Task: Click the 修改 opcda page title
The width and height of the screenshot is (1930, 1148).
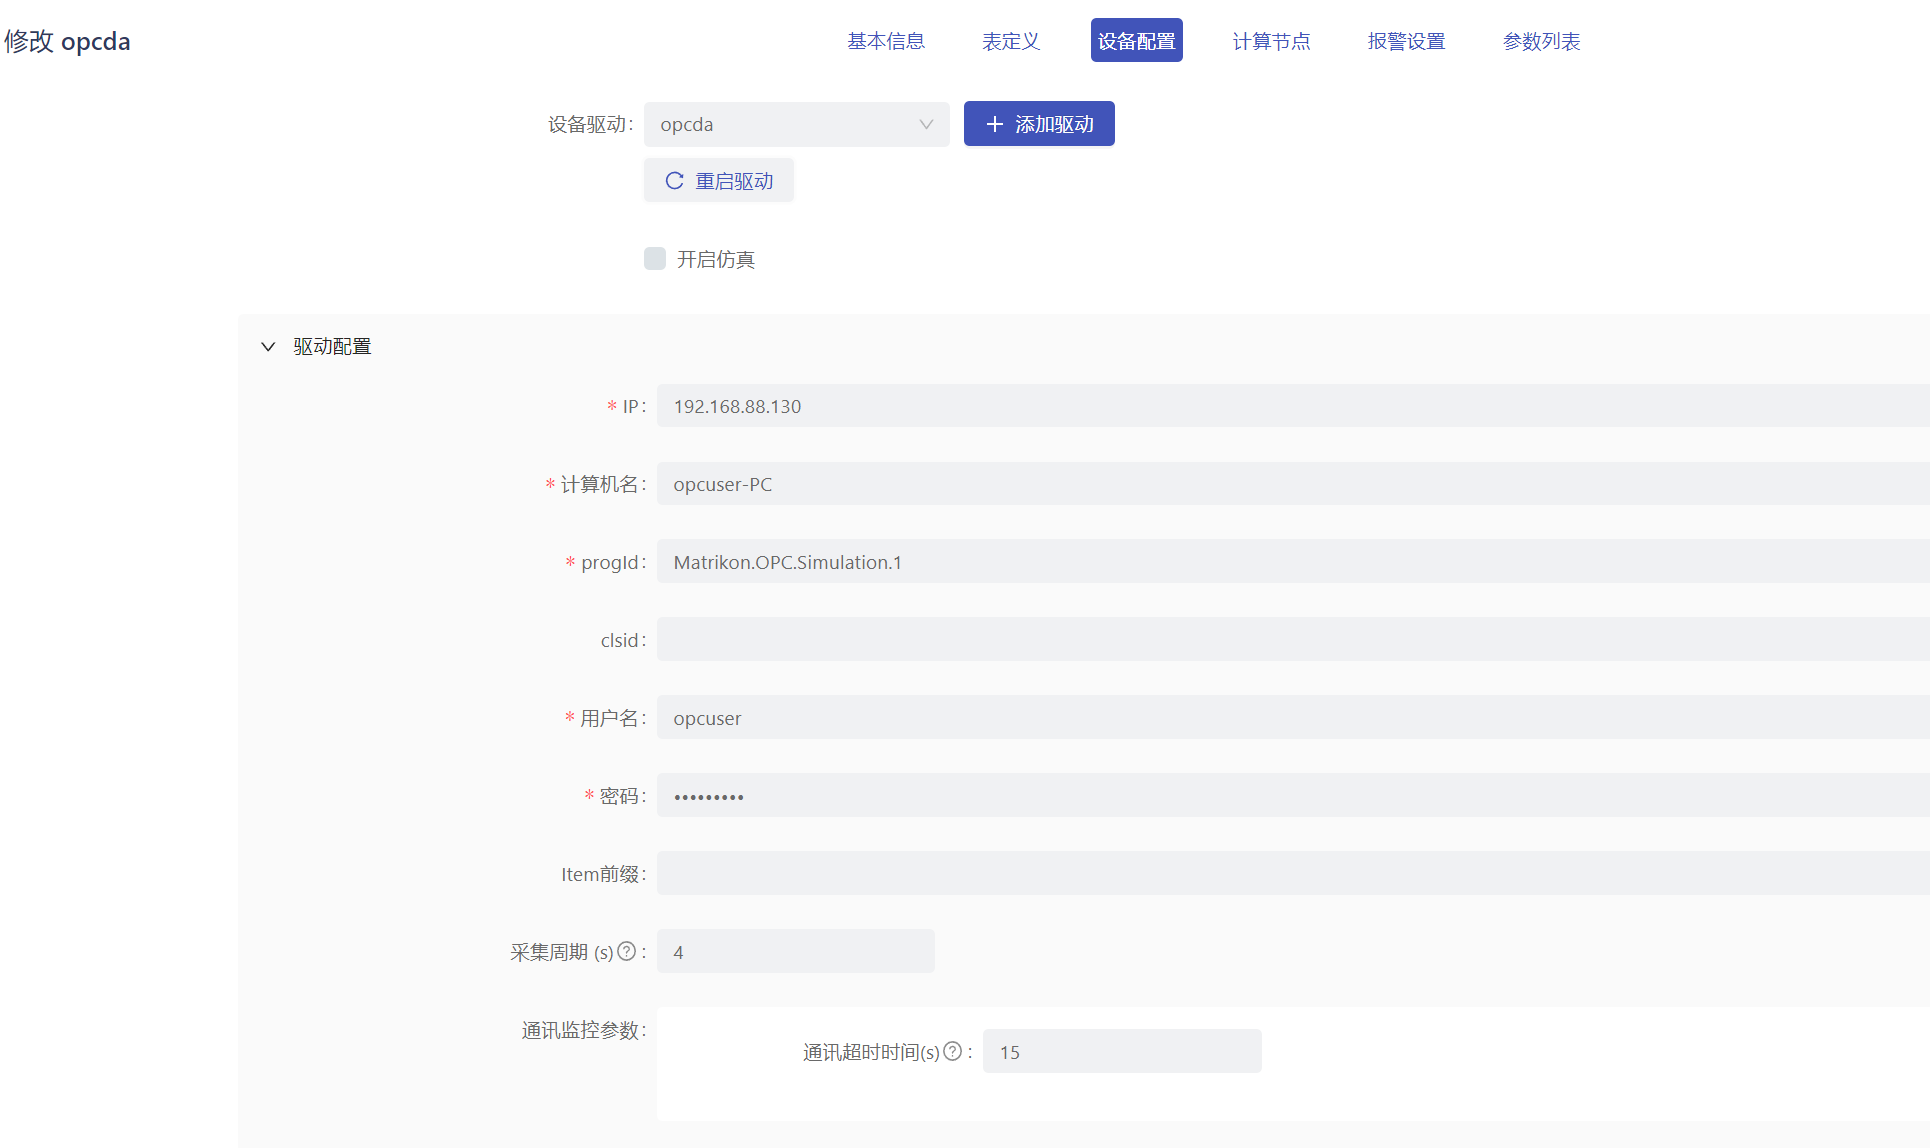Action: tap(67, 41)
